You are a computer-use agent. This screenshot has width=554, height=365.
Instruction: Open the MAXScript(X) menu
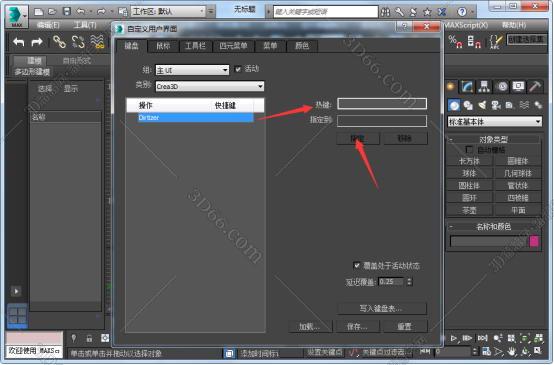click(466, 25)
